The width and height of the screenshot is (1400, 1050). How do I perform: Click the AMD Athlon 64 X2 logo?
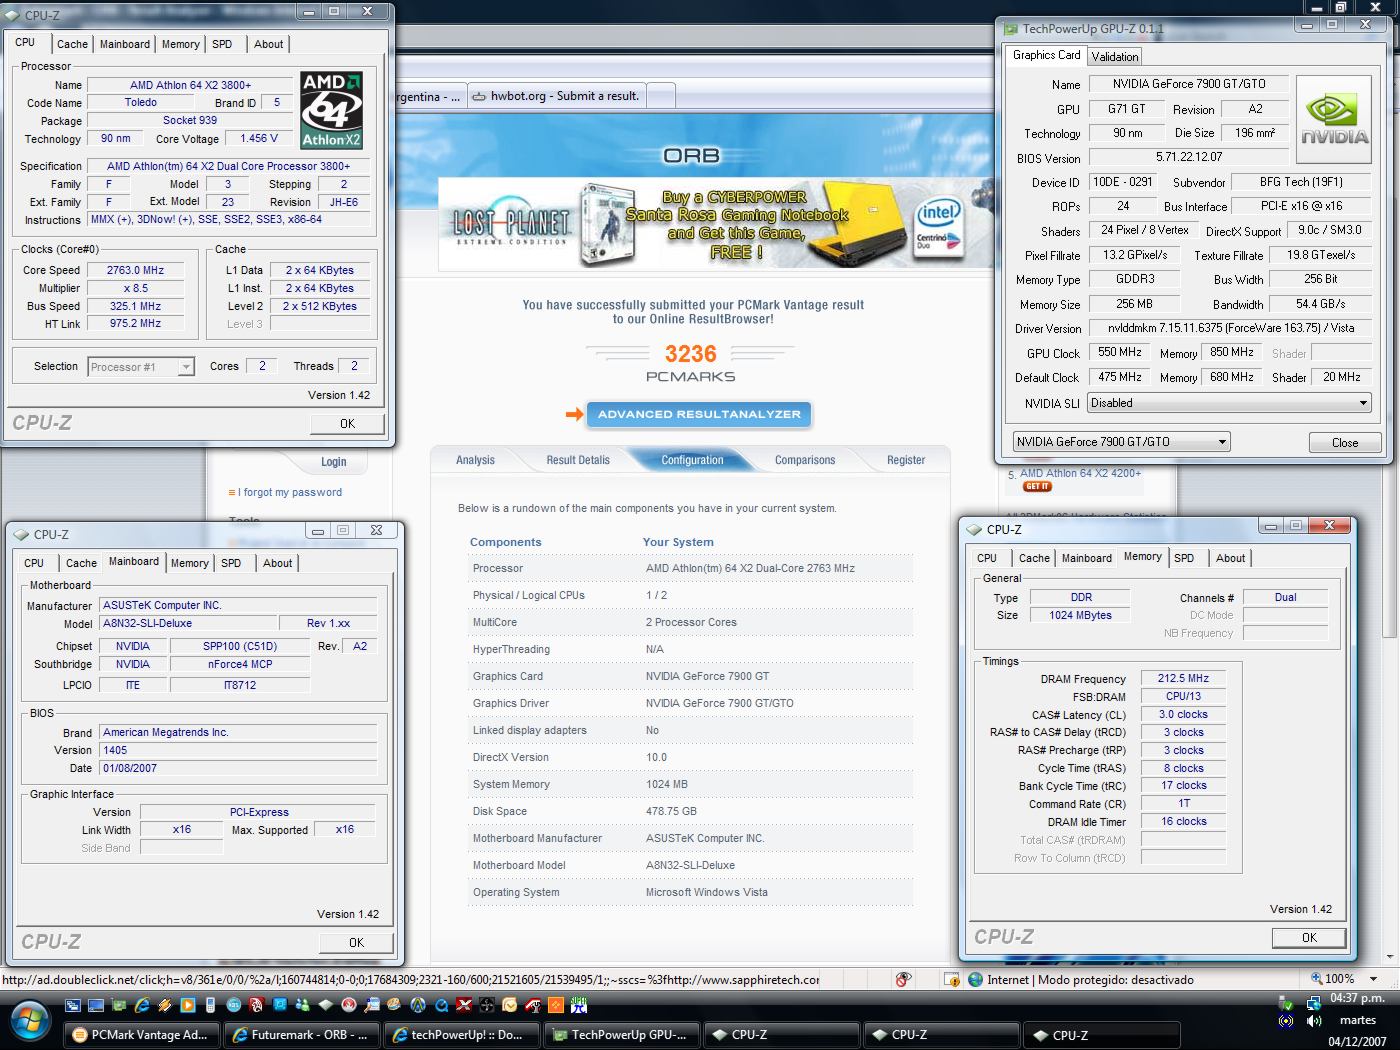coord(331,110)
